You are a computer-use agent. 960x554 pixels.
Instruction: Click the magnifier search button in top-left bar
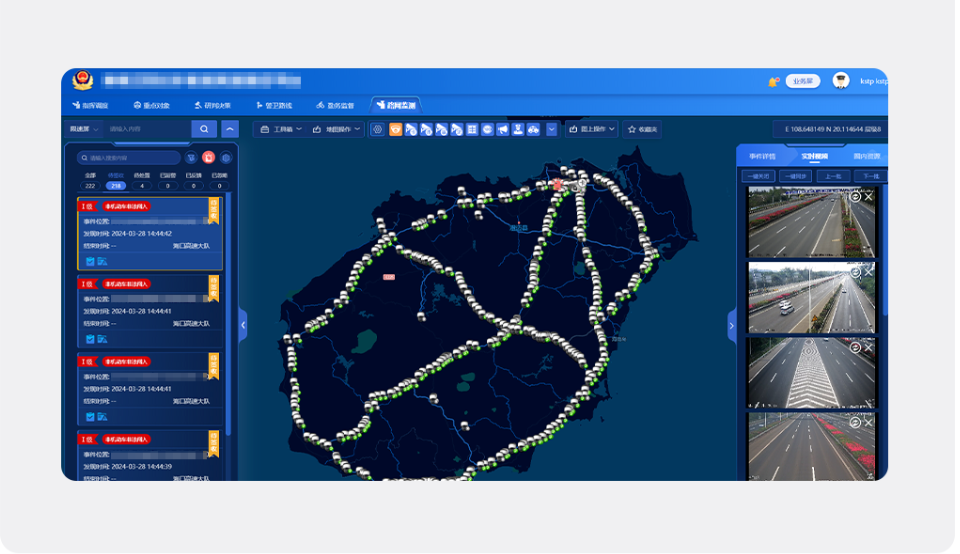204,129
